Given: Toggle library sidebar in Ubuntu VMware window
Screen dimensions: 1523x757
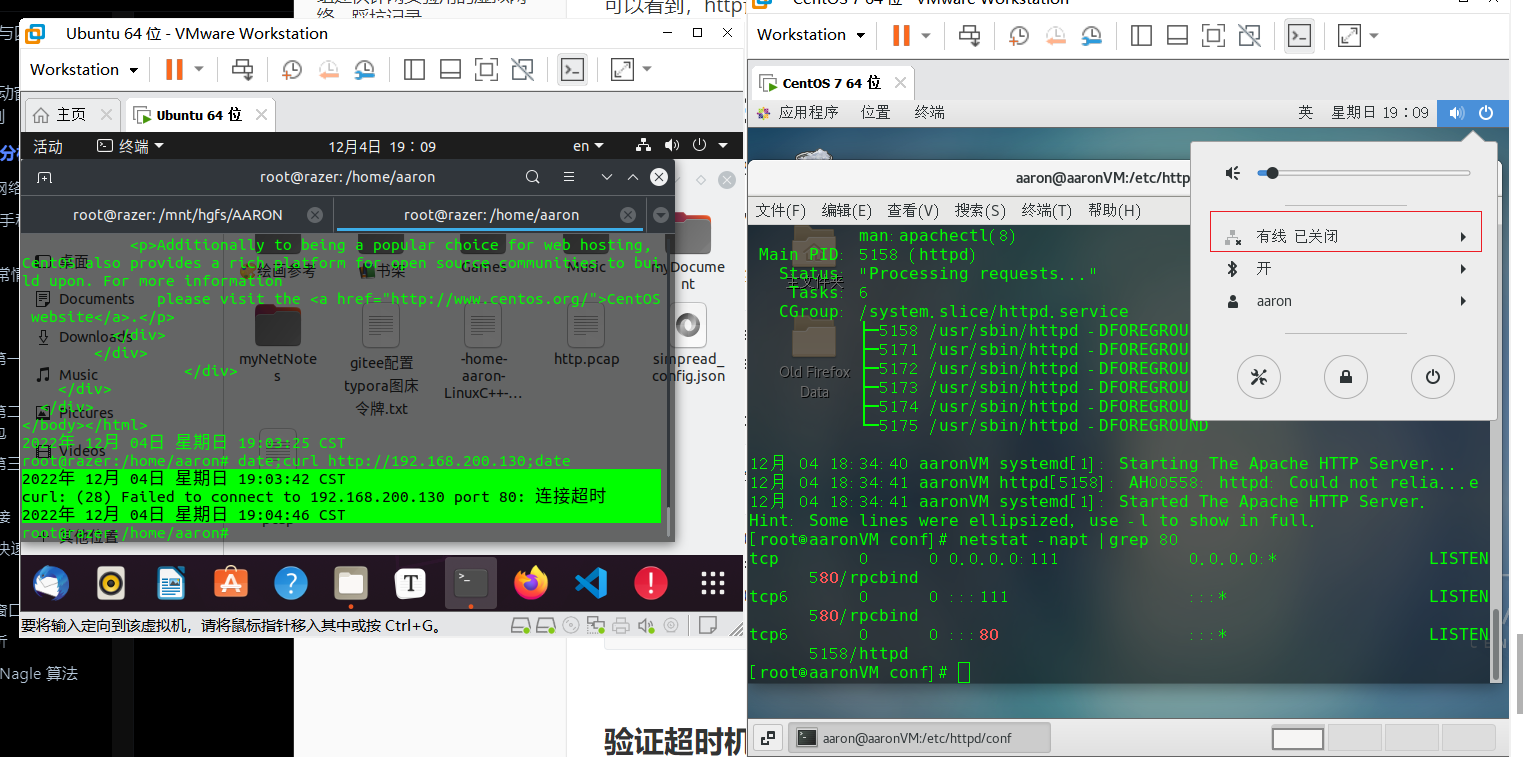Looking at the screenshot, I should (x=414, y=69).
